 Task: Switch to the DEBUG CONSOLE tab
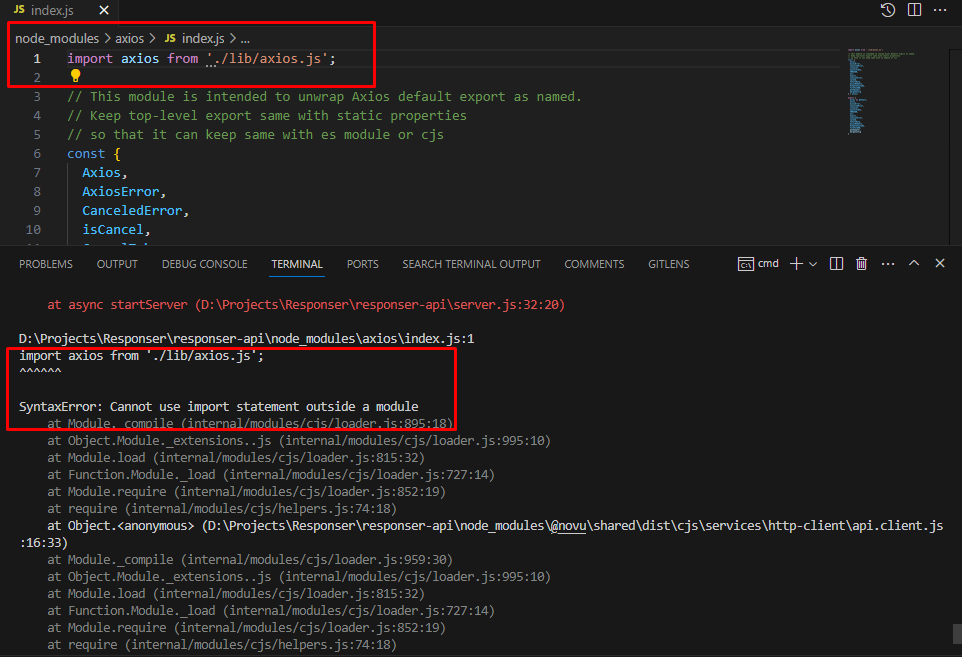click(204, 264)
